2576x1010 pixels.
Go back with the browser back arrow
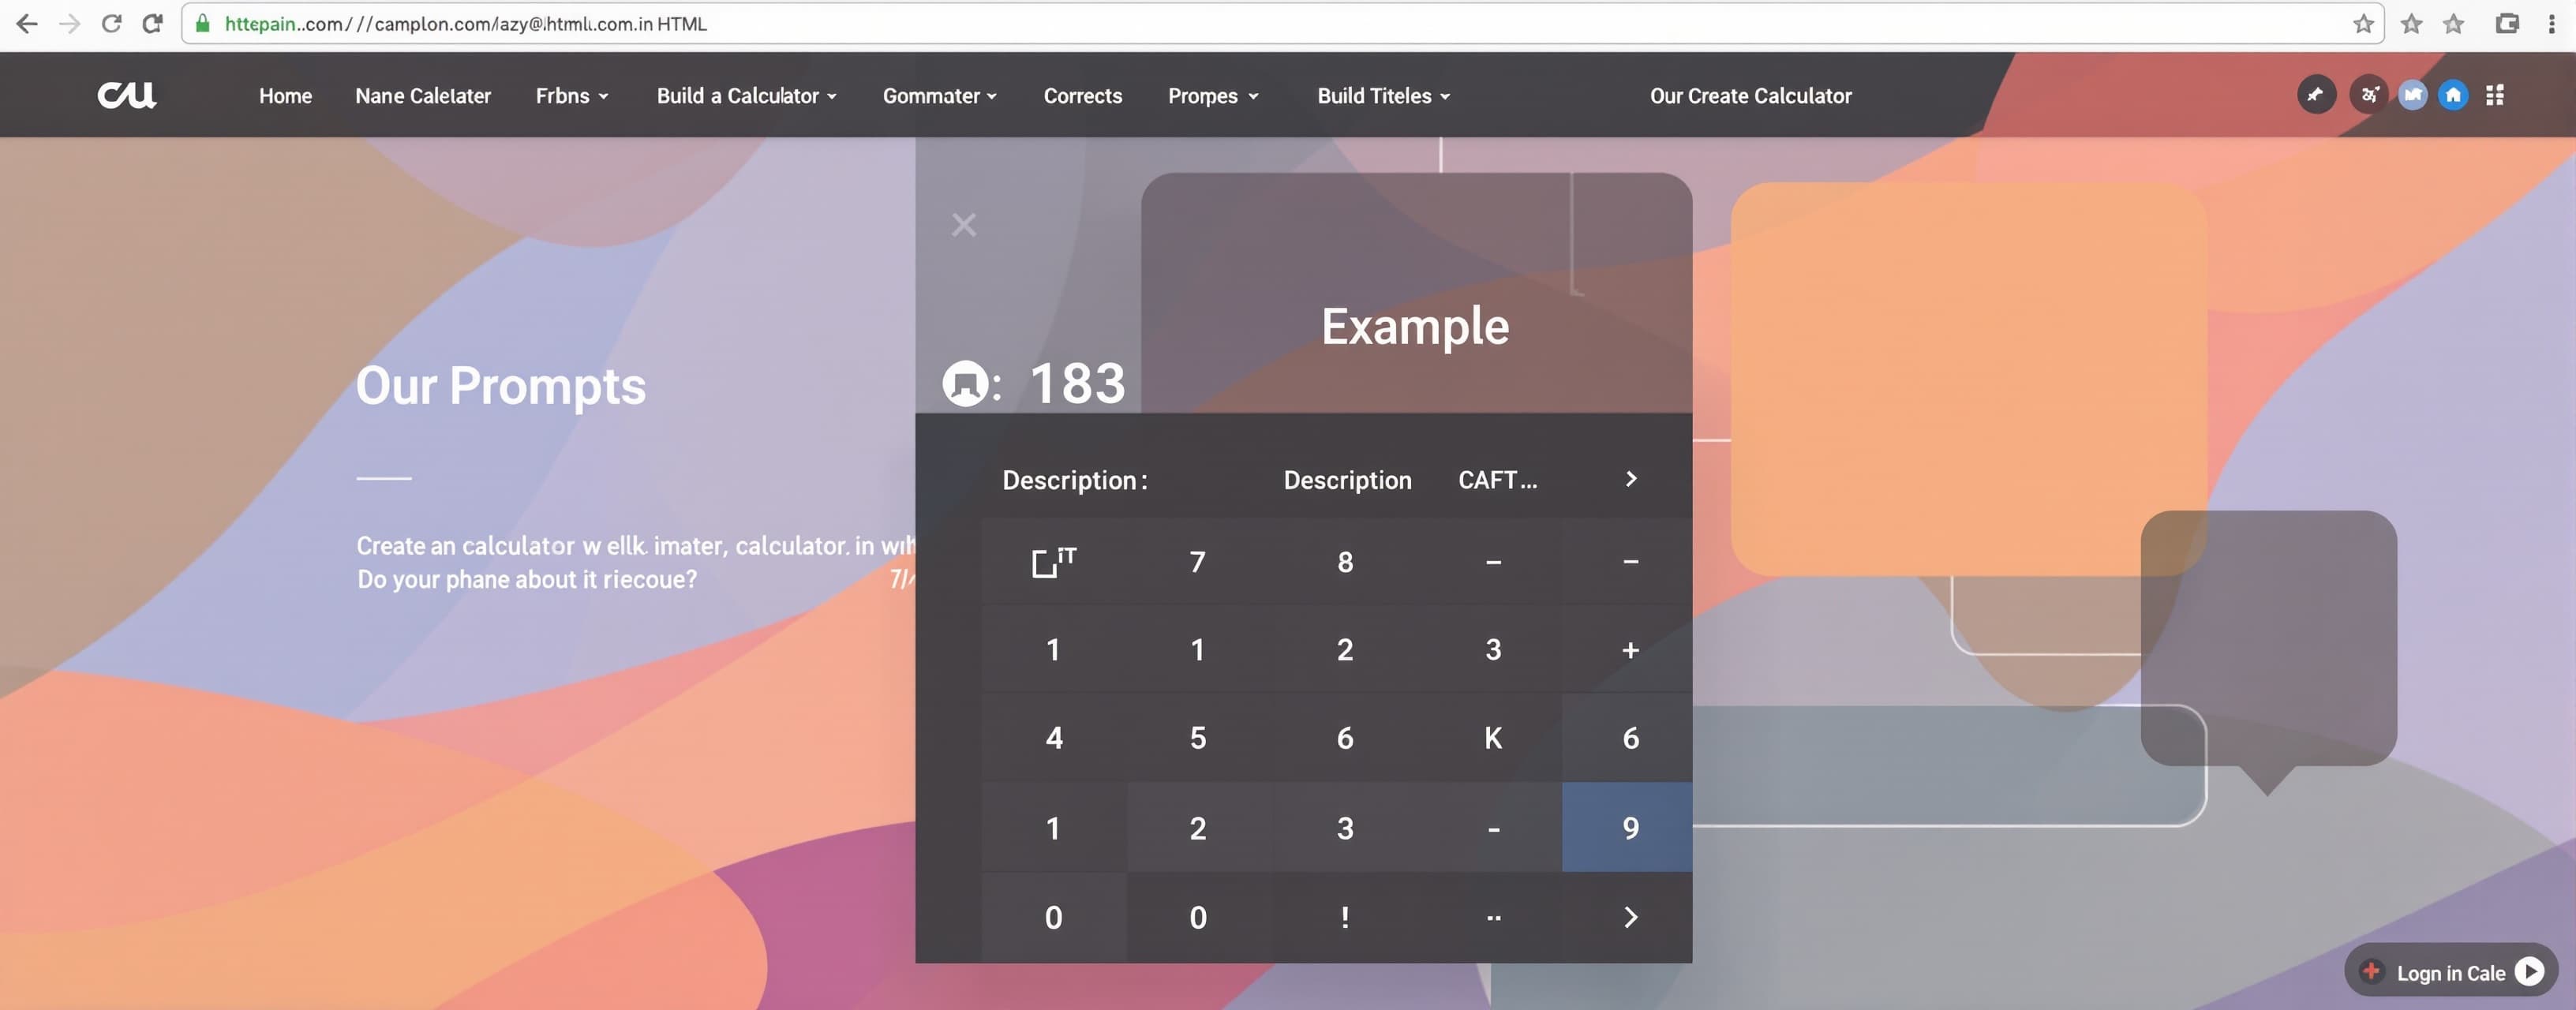[x=27, y=24]
